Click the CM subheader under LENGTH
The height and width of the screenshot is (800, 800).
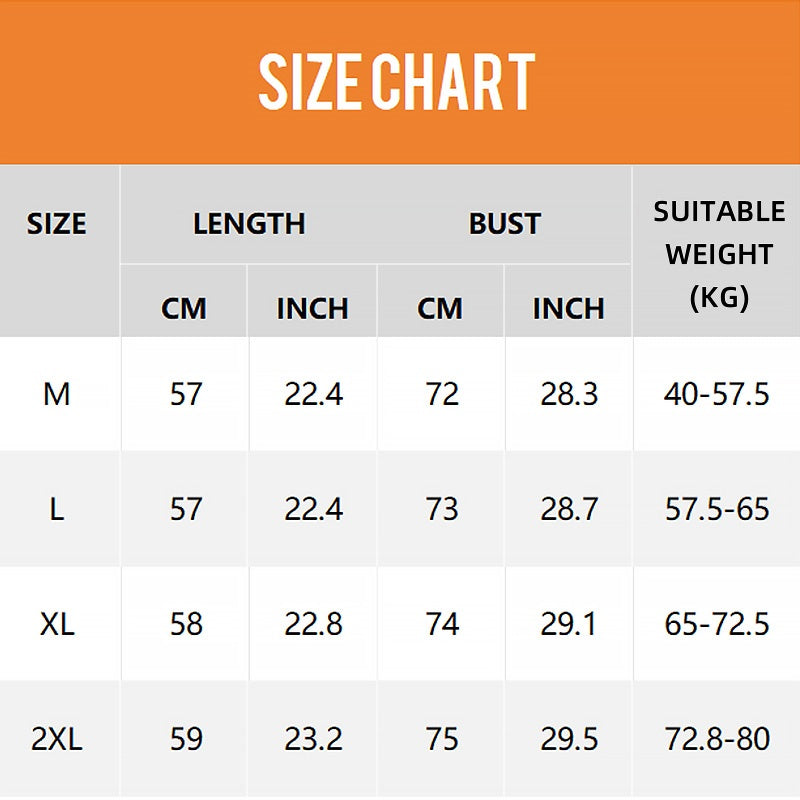click(183, 308)
